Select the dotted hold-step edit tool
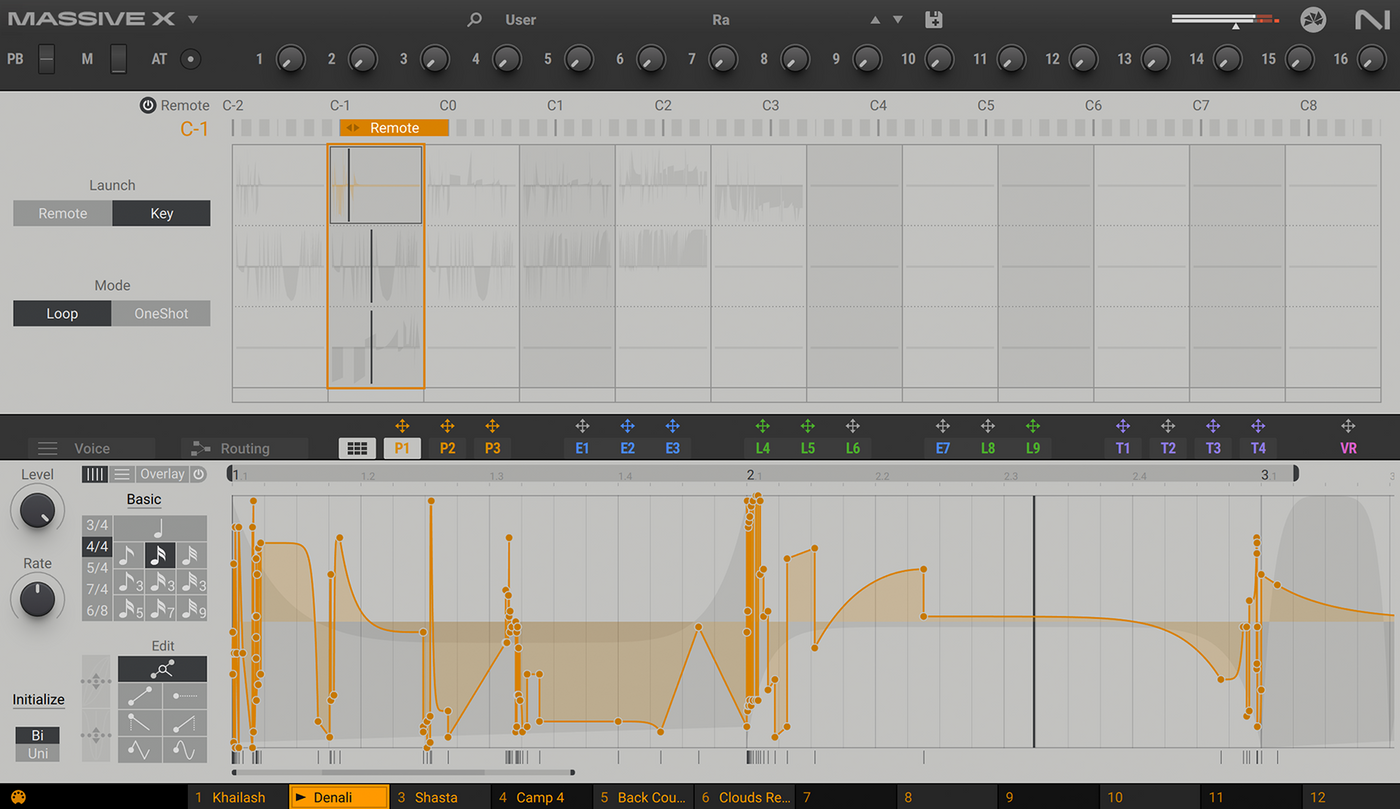 click(x=185, y=696)
